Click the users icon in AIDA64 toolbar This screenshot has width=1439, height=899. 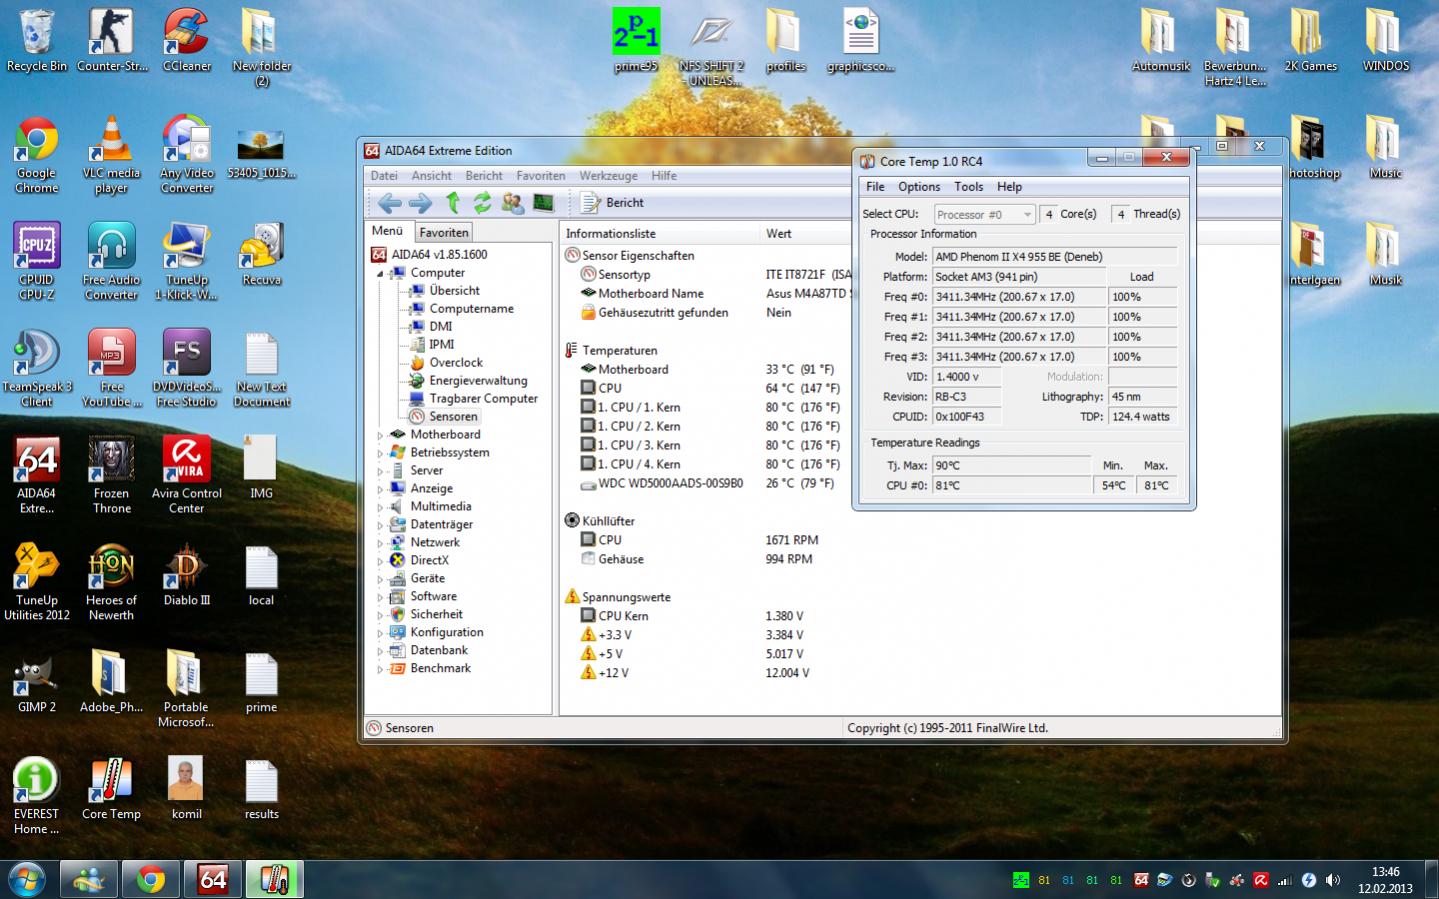point(513,203)
